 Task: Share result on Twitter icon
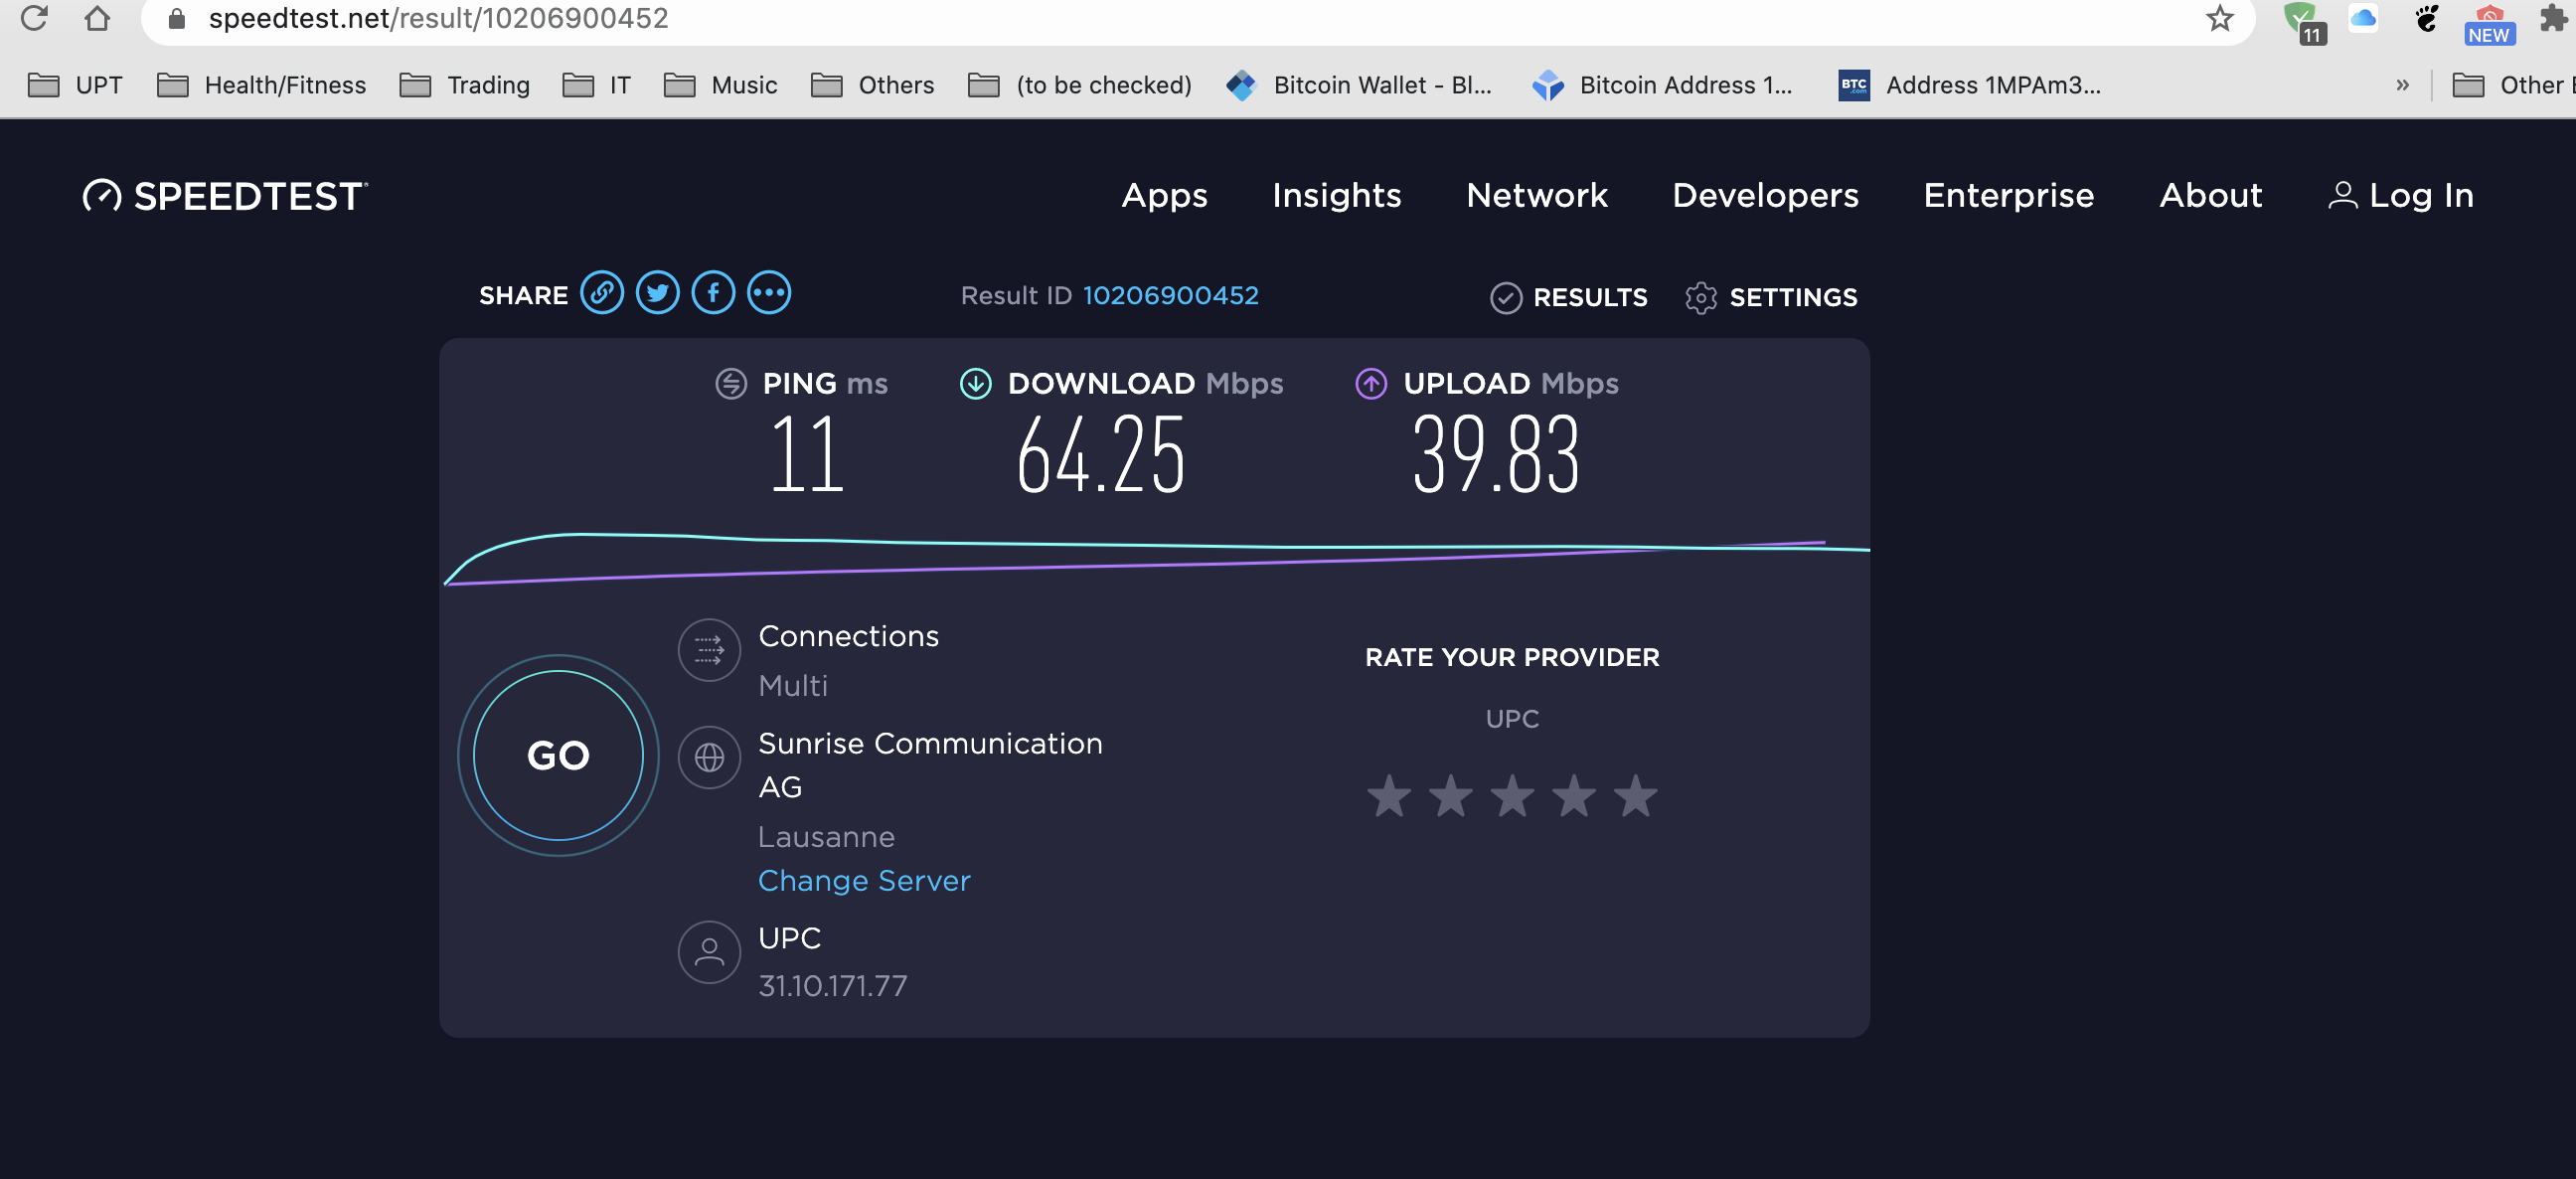click(657, 293)
